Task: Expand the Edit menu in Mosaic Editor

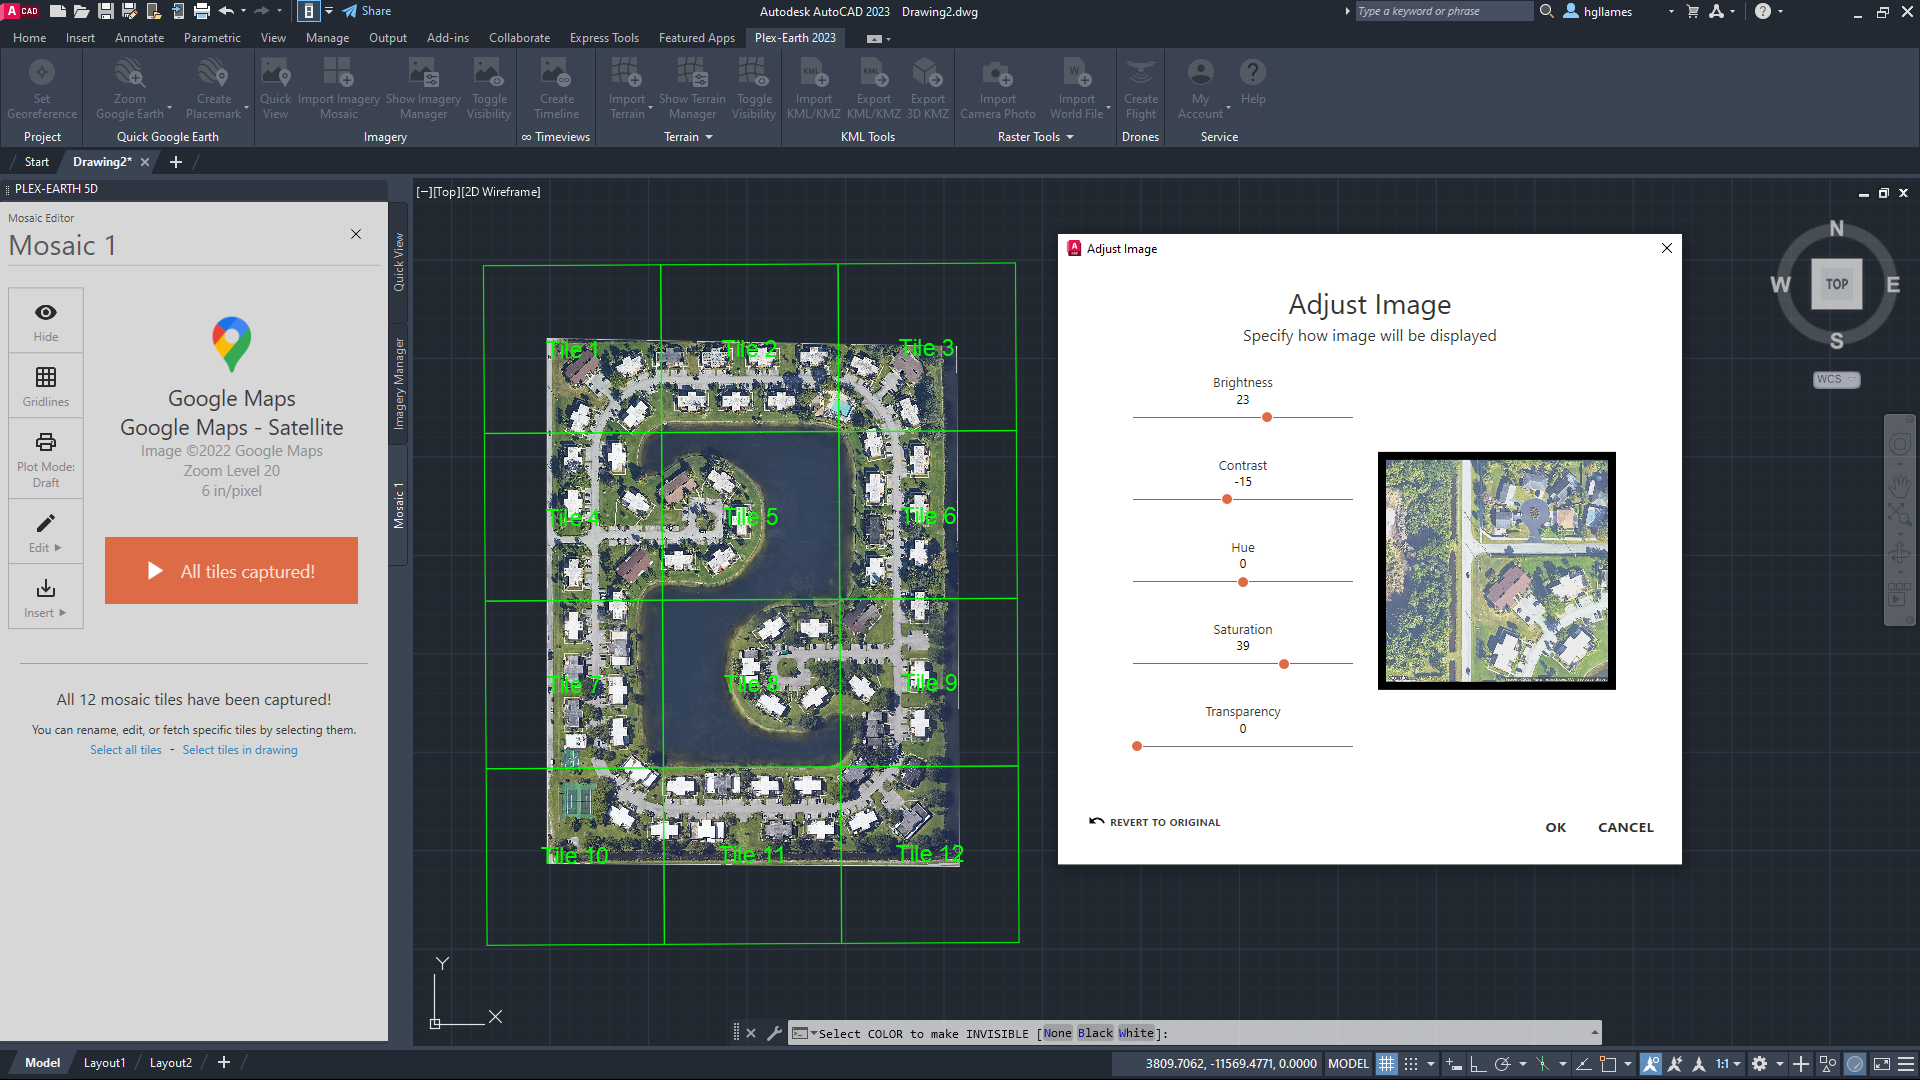Action: [x=46, y=532]
